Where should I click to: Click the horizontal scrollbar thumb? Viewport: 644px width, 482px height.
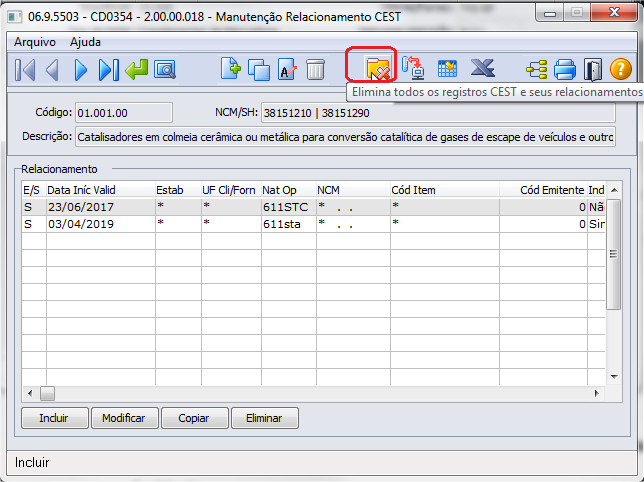pyautogui.click(x=47, y=393)
